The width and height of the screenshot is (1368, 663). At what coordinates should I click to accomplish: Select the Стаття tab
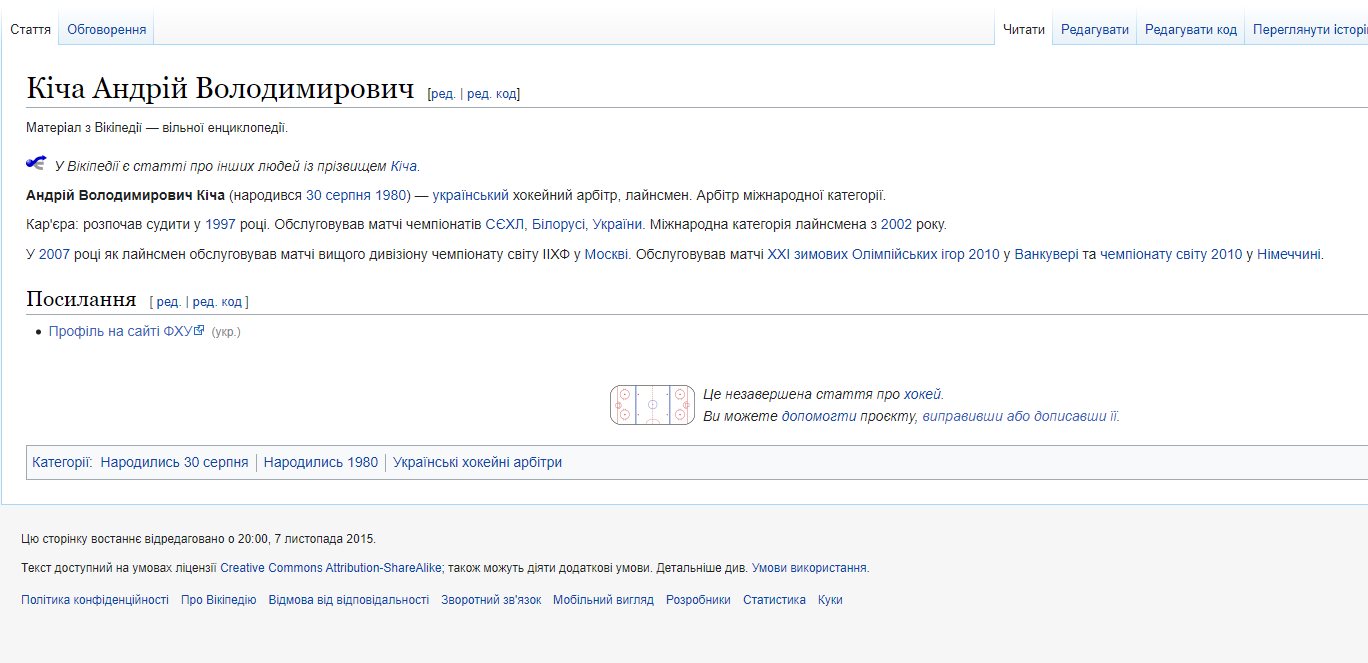click(x=30, y=30)
